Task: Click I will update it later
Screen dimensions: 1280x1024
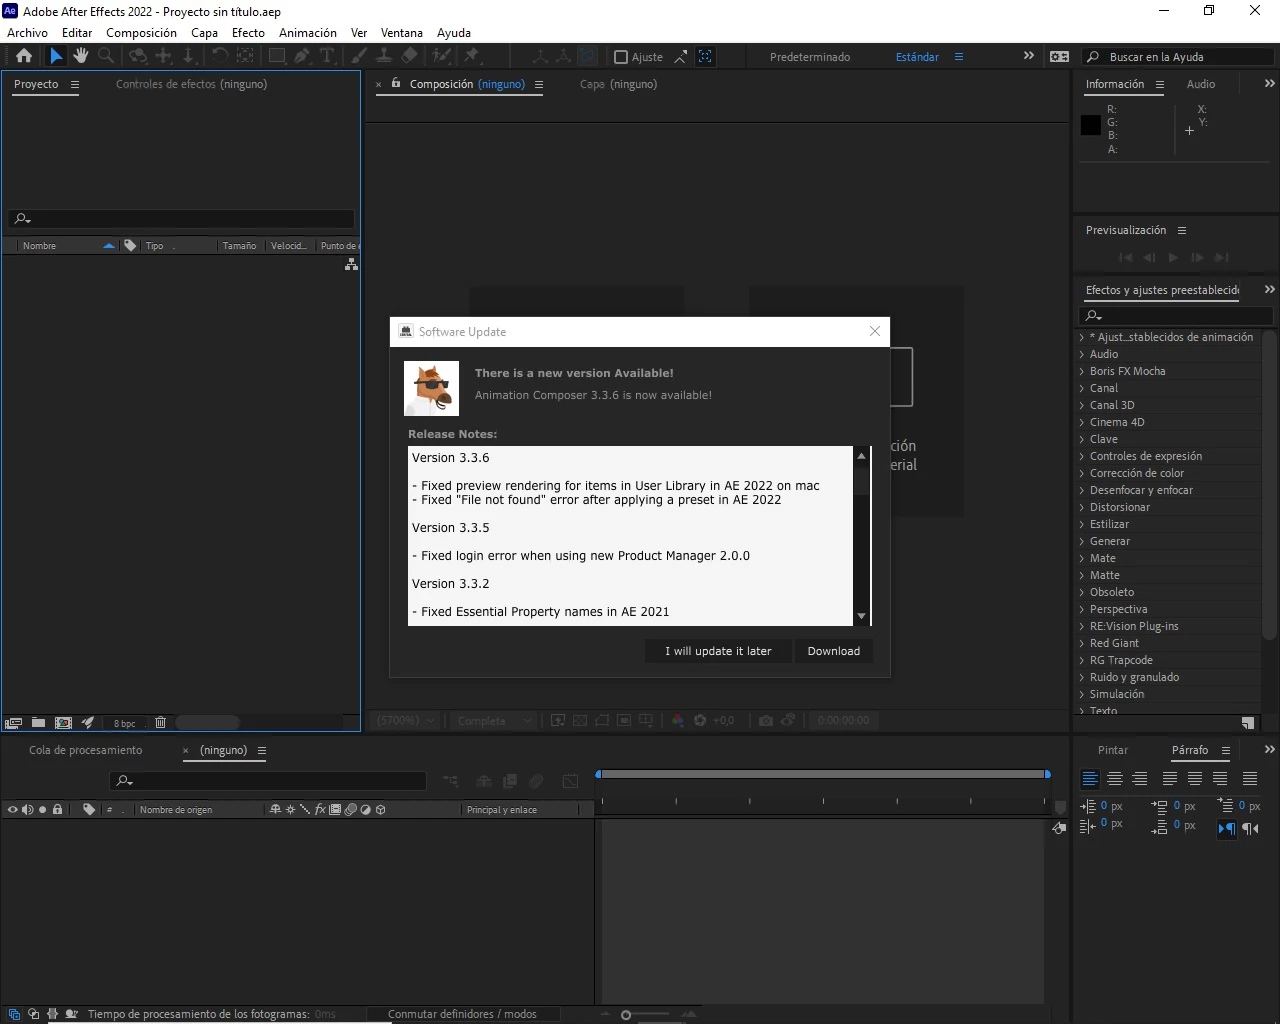Action: (x=719, y=651)
